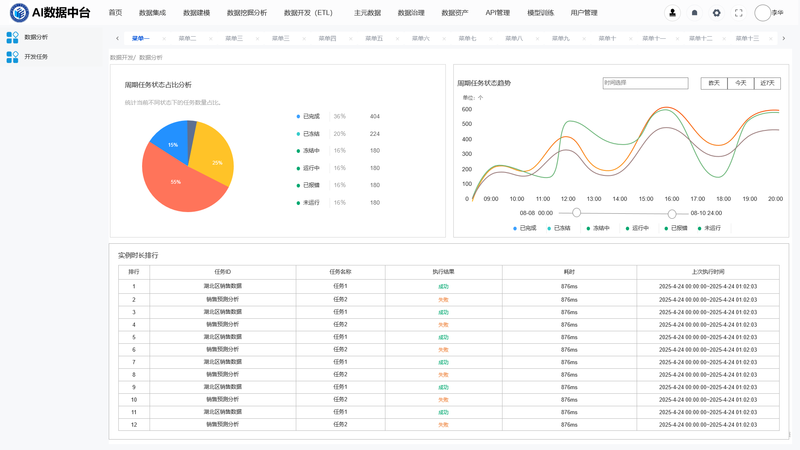
Task: Switch to the 菜单二 tab
Action: point(187,38)
